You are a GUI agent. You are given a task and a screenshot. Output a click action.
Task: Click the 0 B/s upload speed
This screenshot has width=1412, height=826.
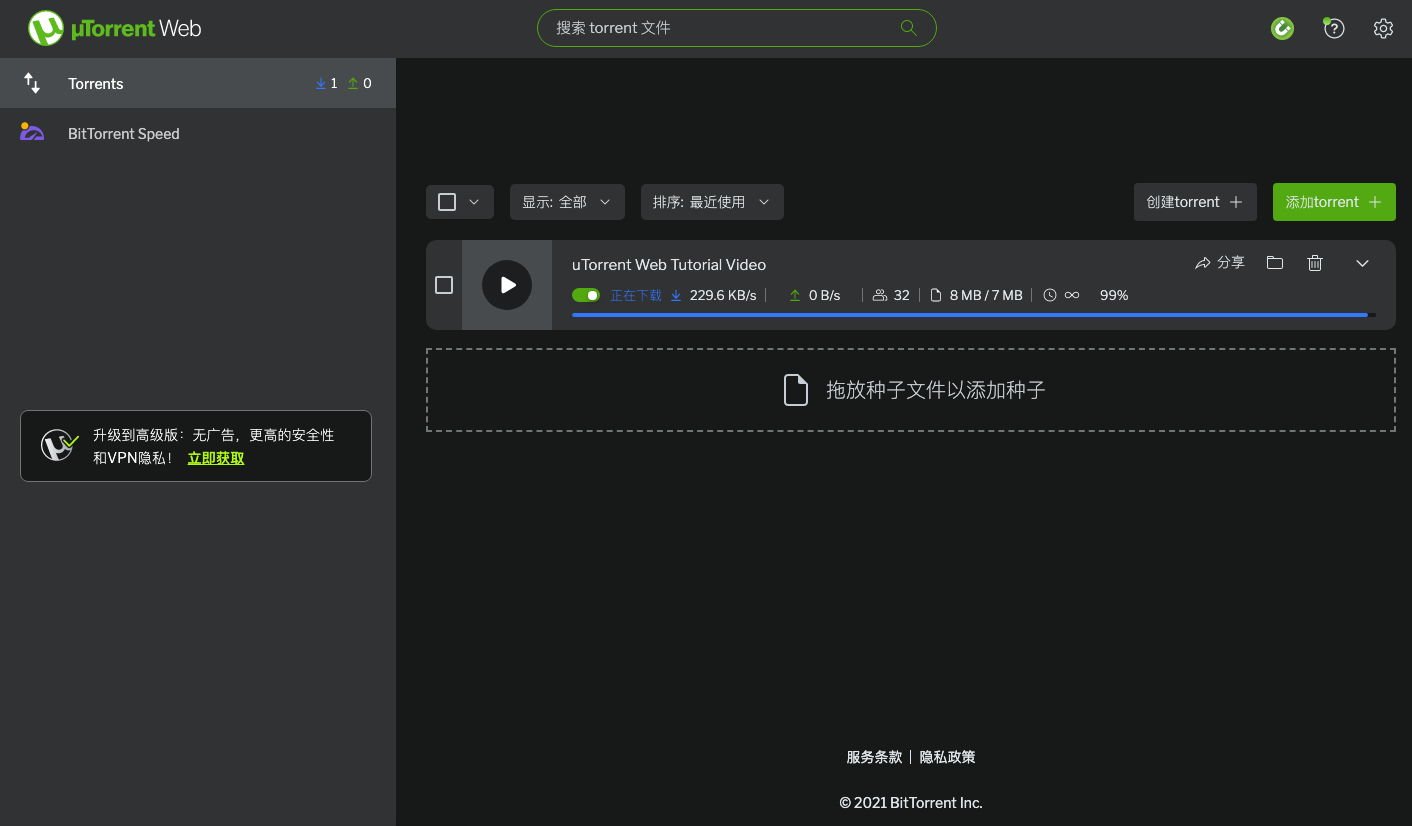pyautogui.click(x=824, y=295)
